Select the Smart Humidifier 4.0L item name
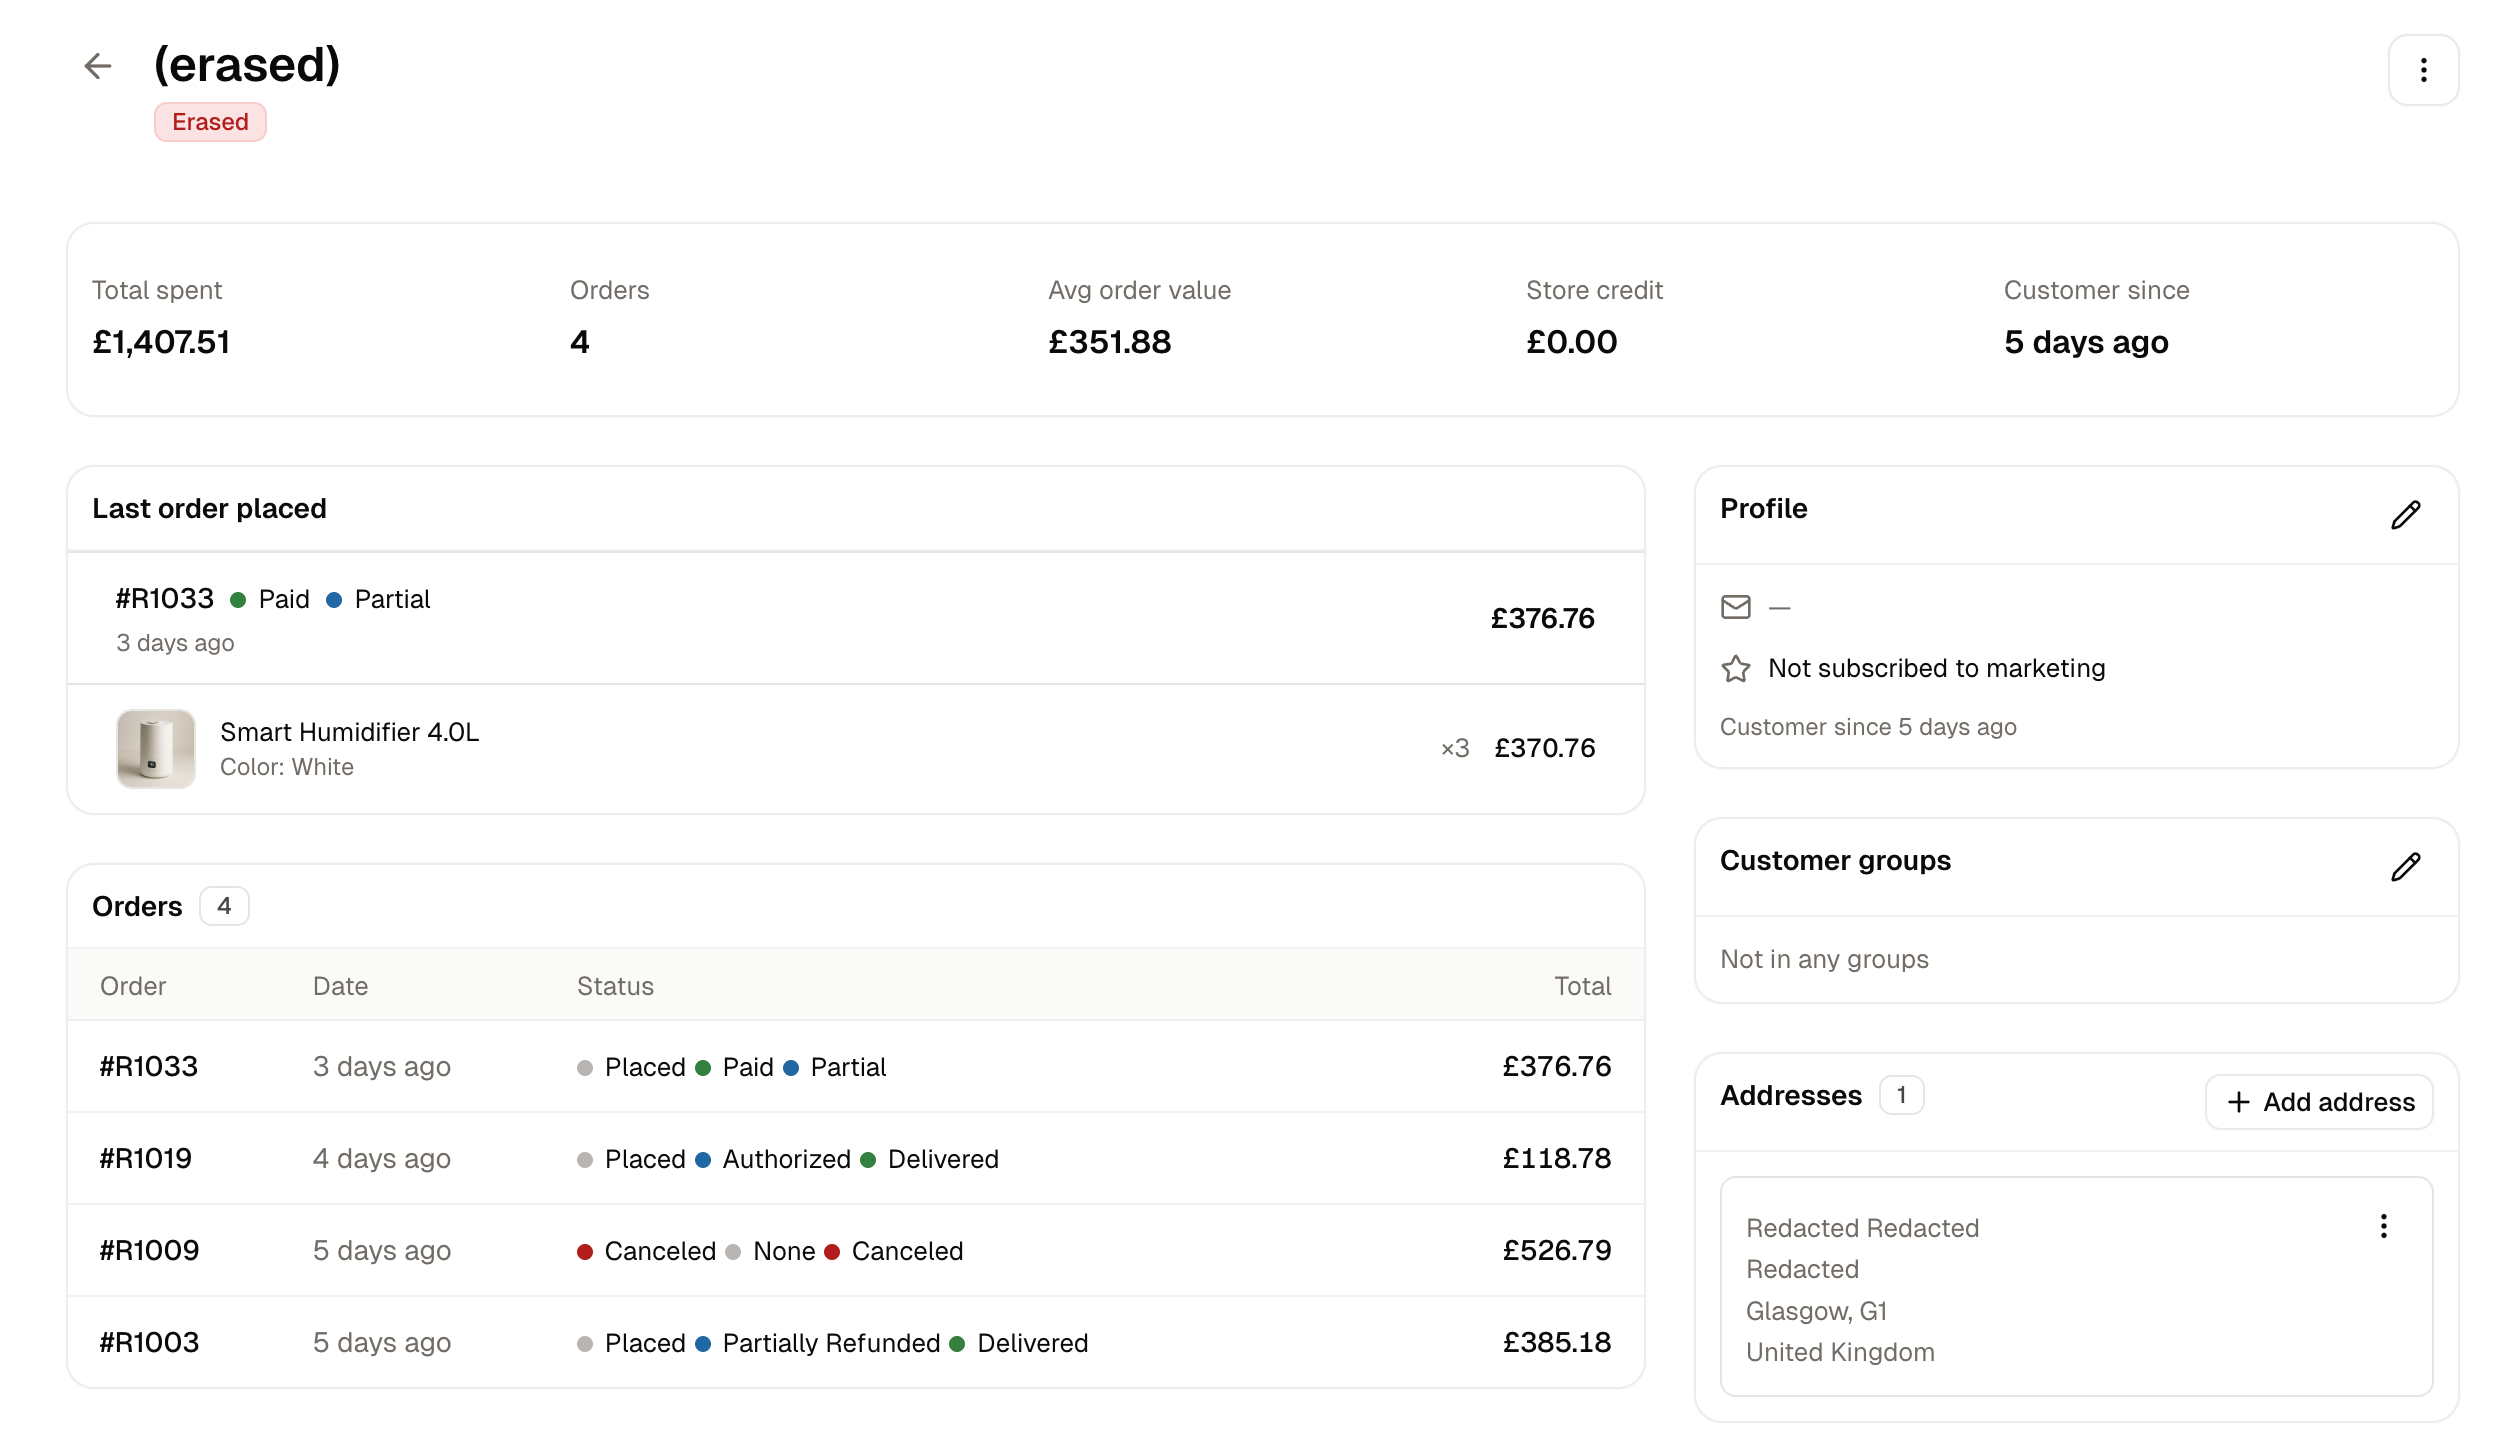The width and height of the screenshot is (2494, 1430). tap(349, 732)
